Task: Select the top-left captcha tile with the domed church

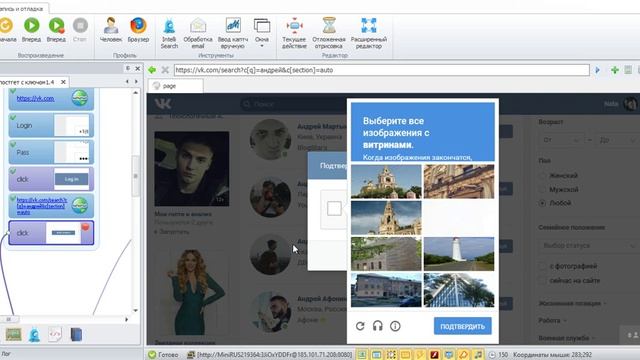Action: [x=386, y=181]
